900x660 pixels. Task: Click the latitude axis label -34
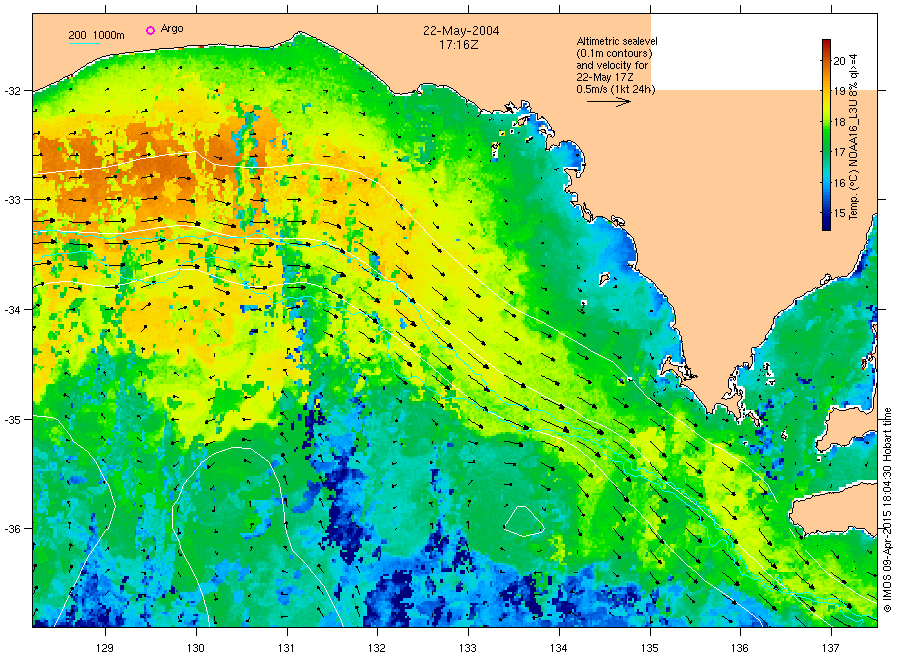click(18, 309)
